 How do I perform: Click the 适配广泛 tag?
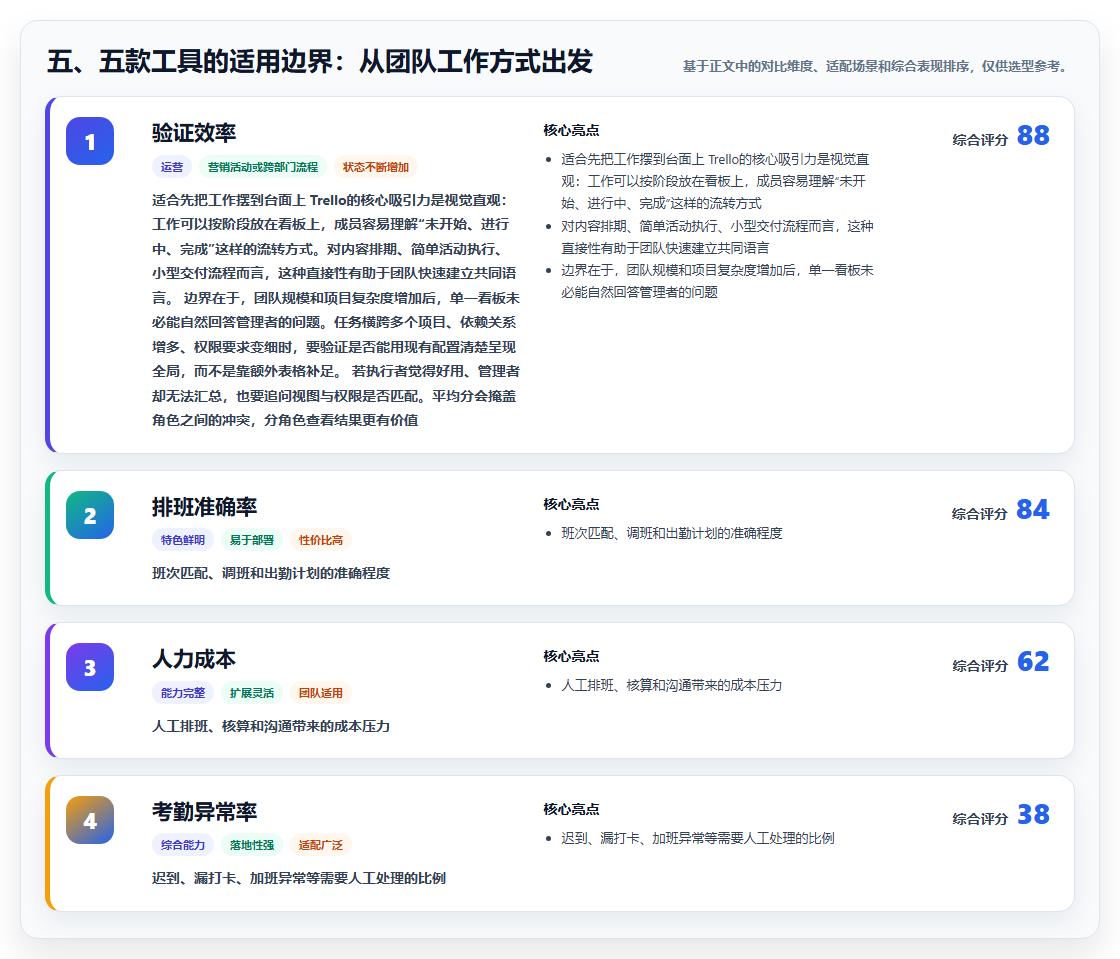point(321,845)
